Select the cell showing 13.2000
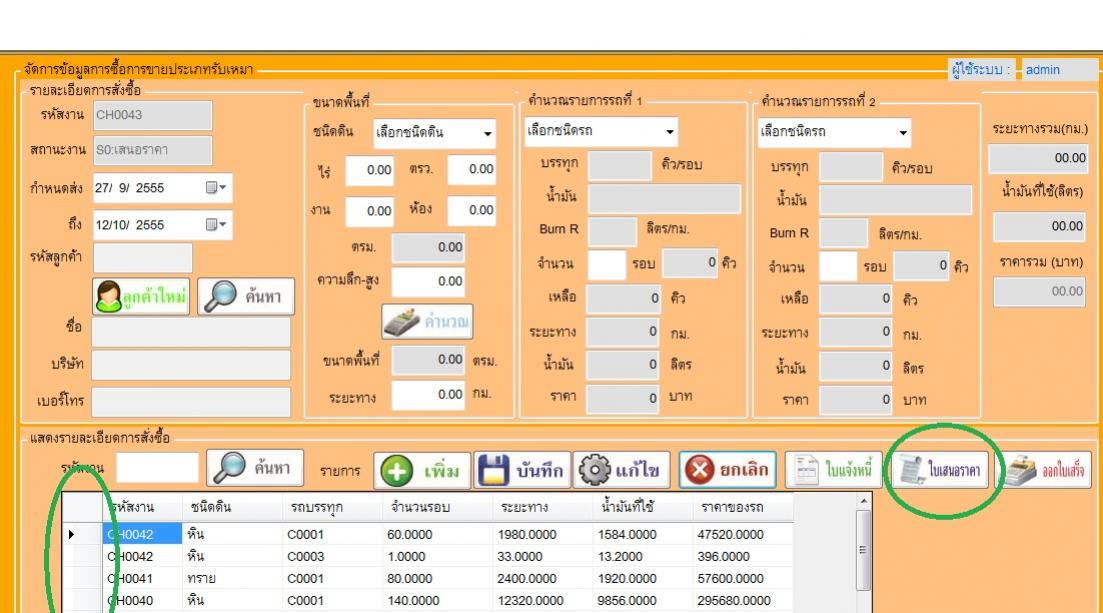1103x613 pixels. (x=642, y=556)
